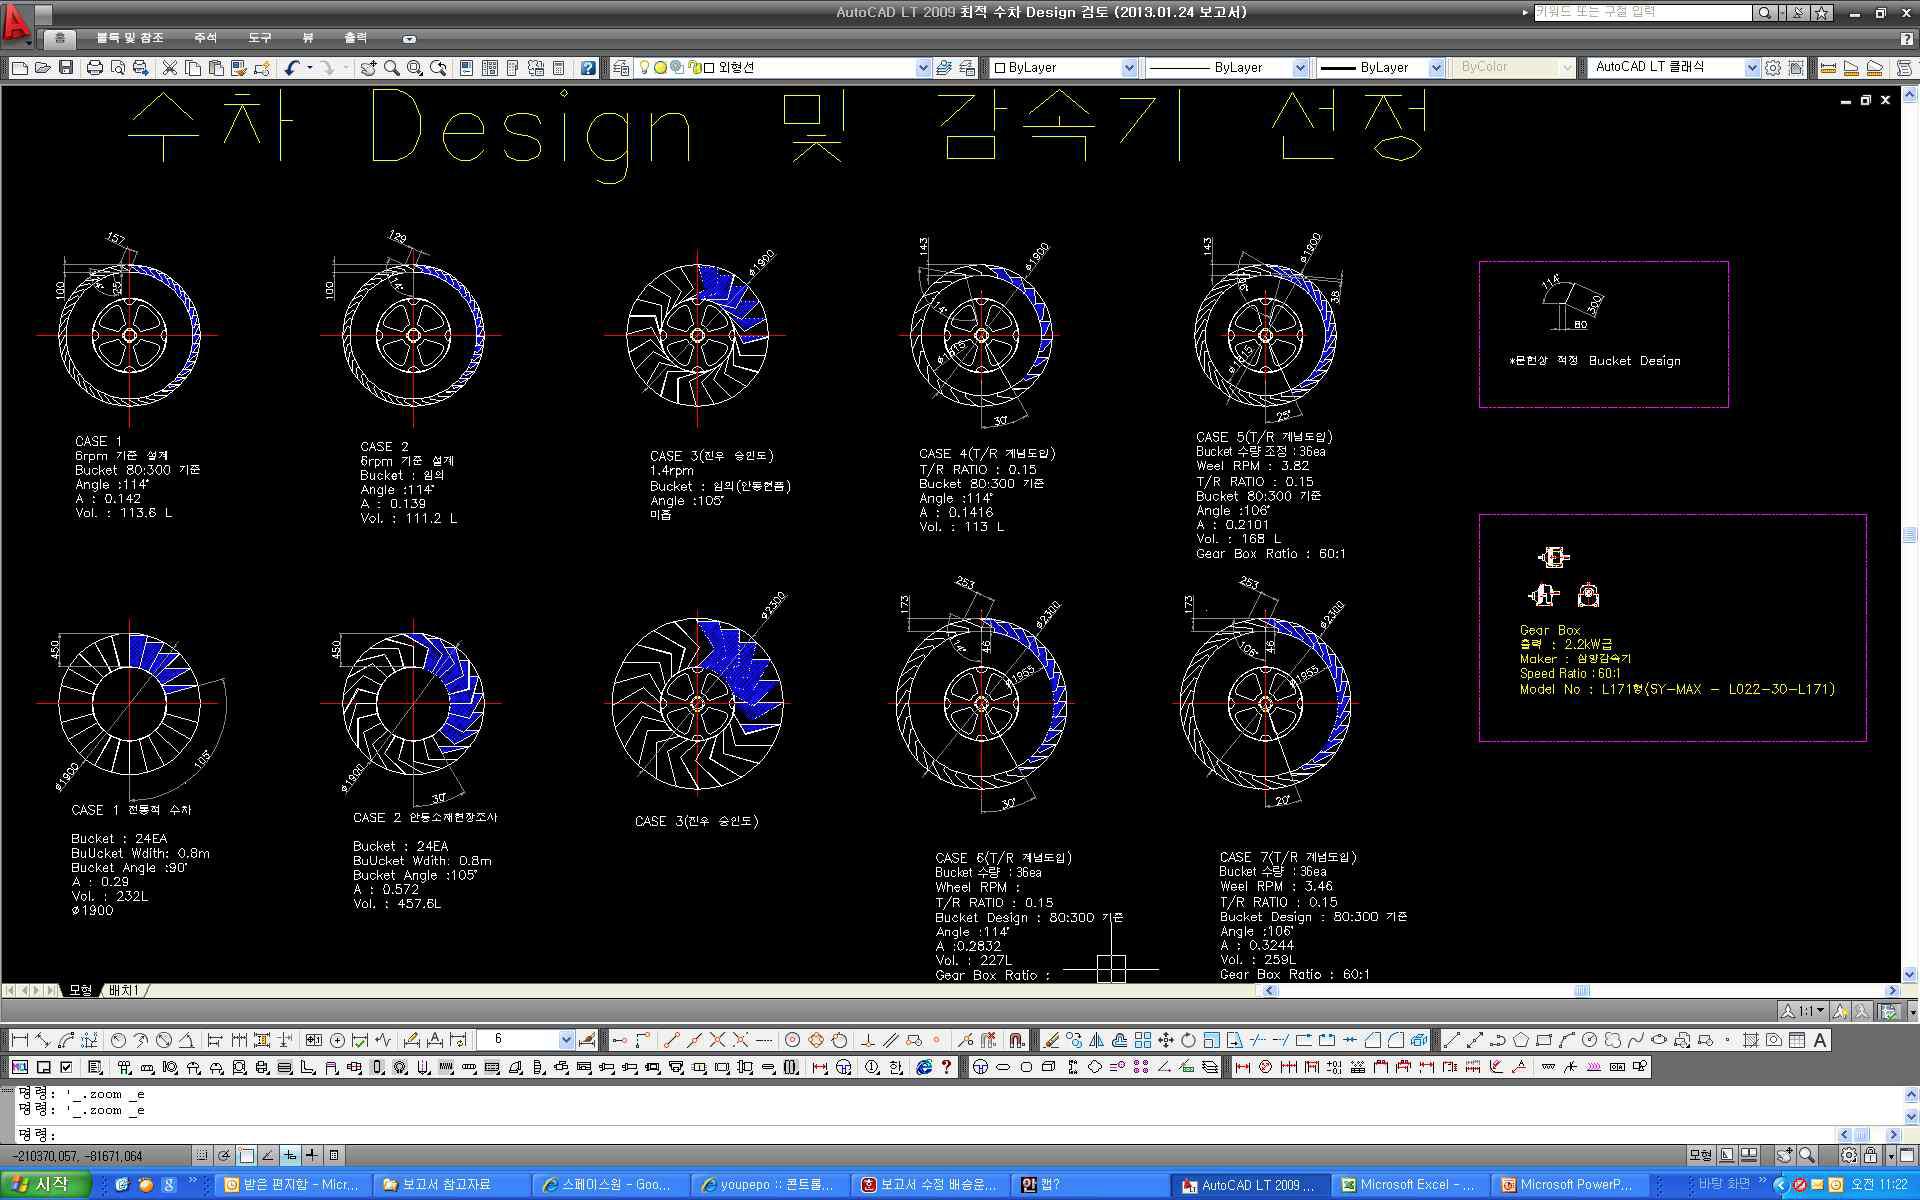Open a drawing file with Open icon
Viewport: 1920px width, 1200px height.
point(42,68)
